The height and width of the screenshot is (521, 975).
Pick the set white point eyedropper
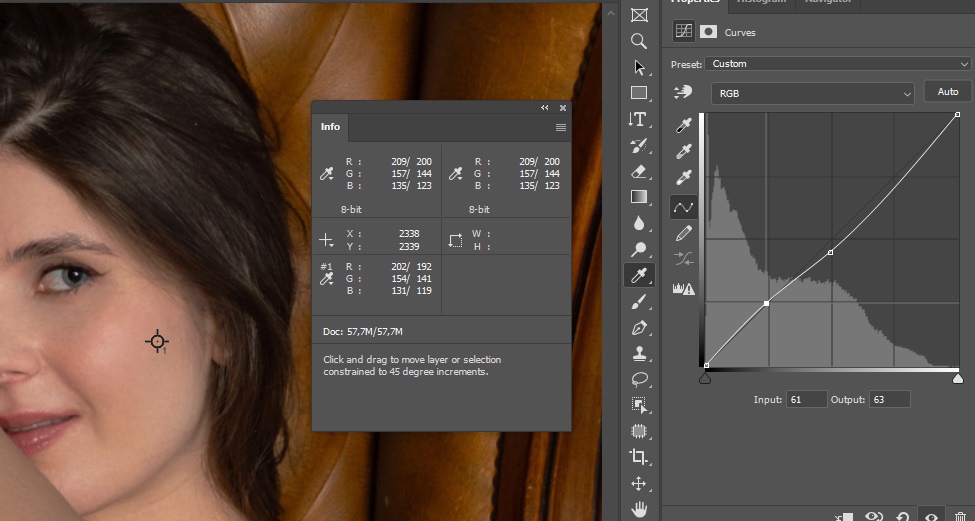pos(683,177)
